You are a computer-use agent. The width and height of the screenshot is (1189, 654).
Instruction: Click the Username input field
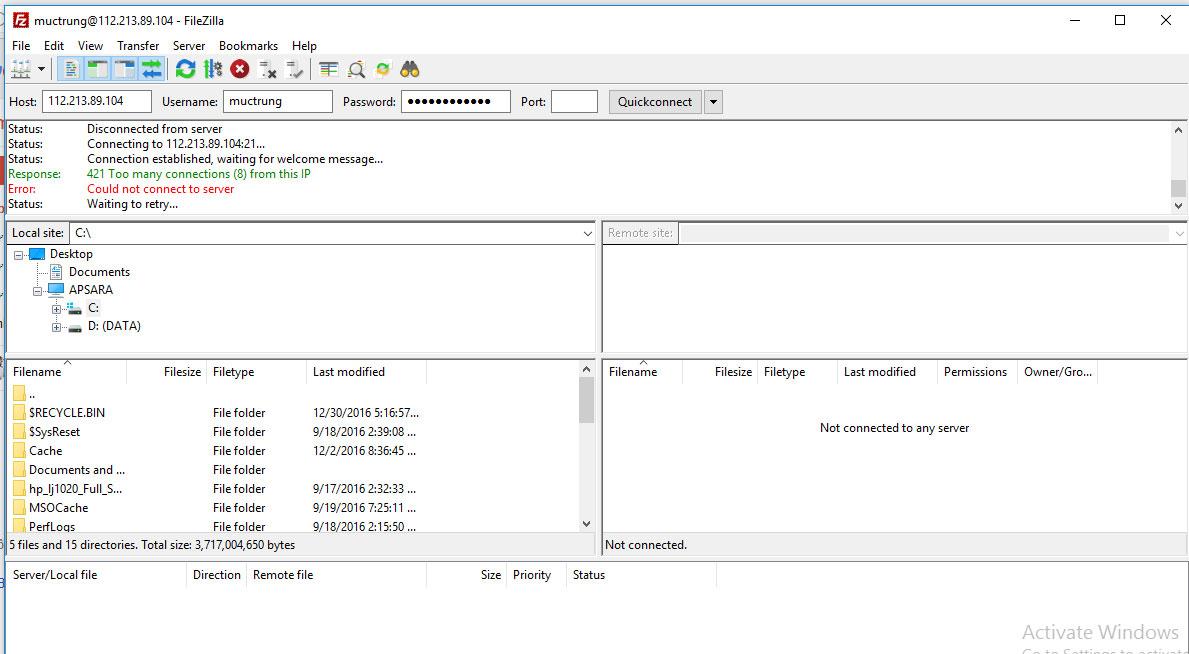pos(278,102)
